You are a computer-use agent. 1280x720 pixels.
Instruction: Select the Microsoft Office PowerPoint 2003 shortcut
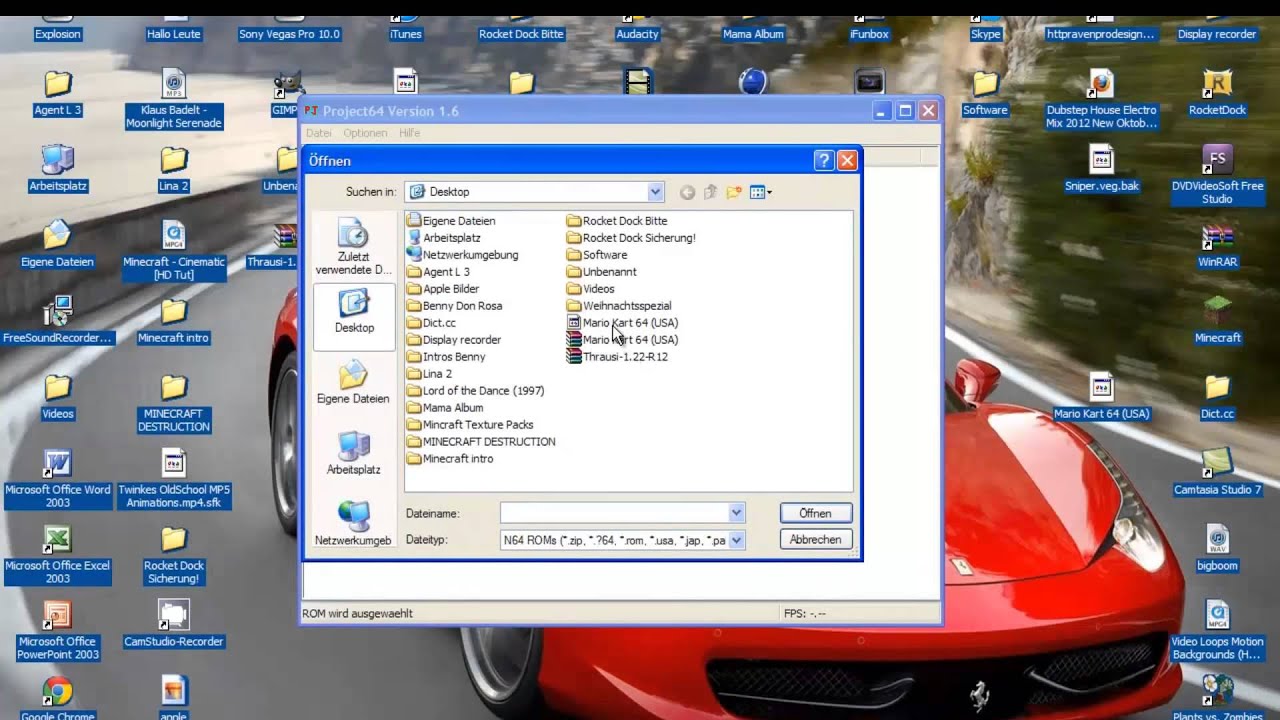58,631
